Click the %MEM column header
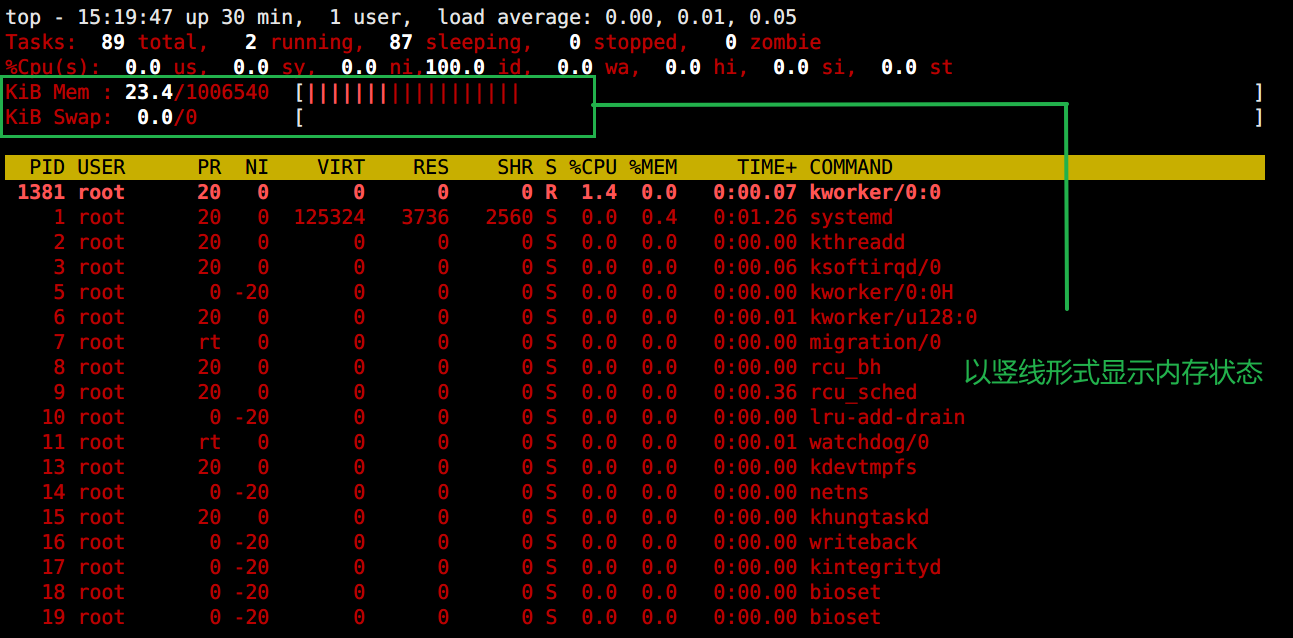Screen dimensions: 1293x638 [653, 167]
